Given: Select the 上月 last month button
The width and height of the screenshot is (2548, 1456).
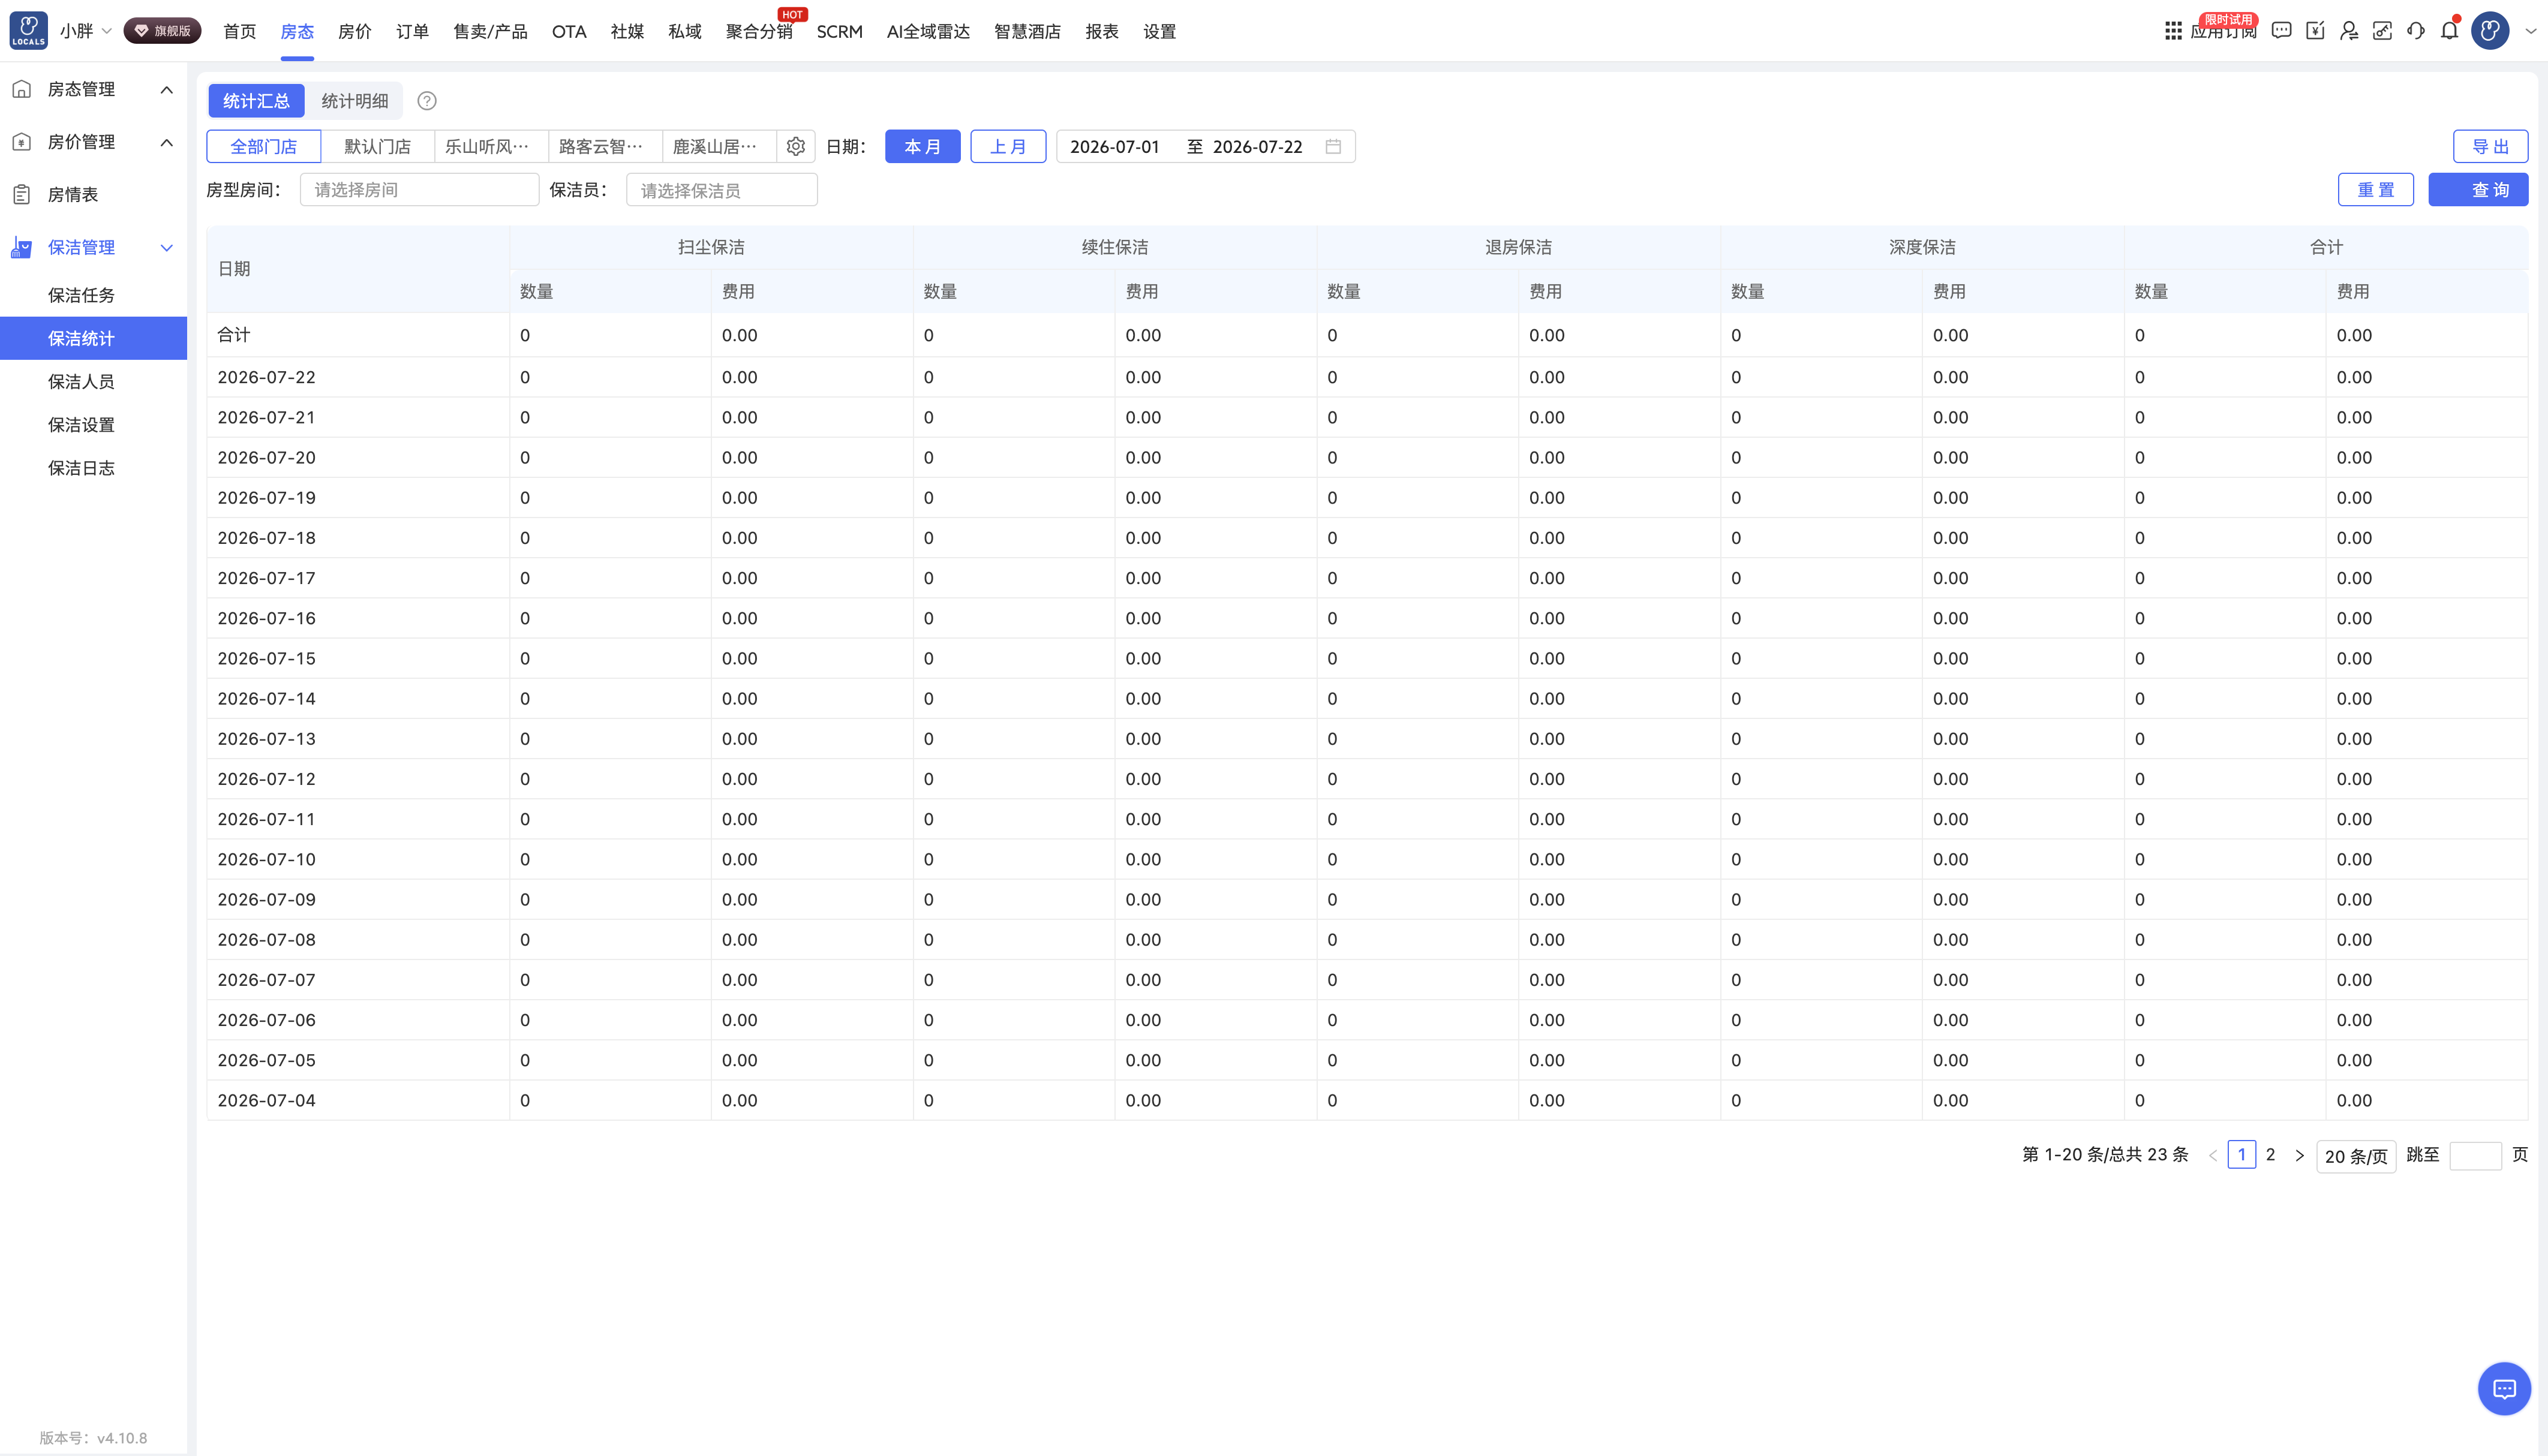Looking at the screenshot, I should (1008, 146).
